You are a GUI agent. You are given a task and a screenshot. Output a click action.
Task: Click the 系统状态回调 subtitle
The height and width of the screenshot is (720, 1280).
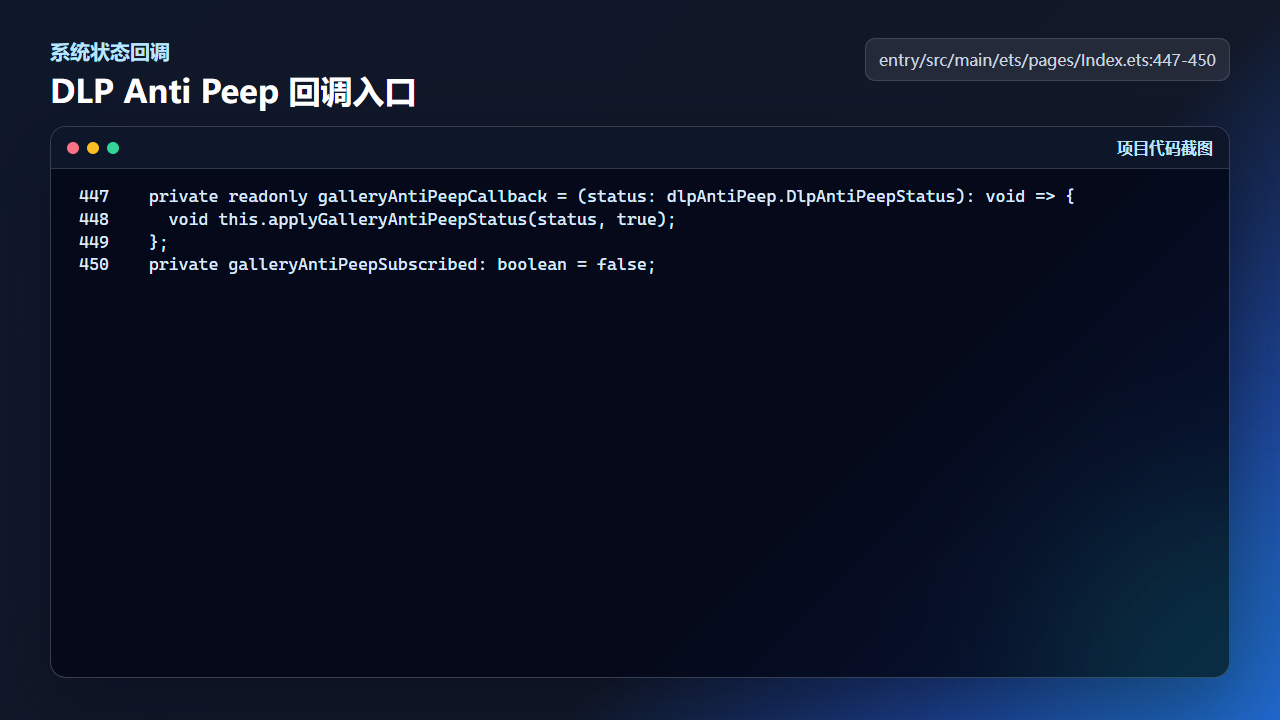click(110, 53)
